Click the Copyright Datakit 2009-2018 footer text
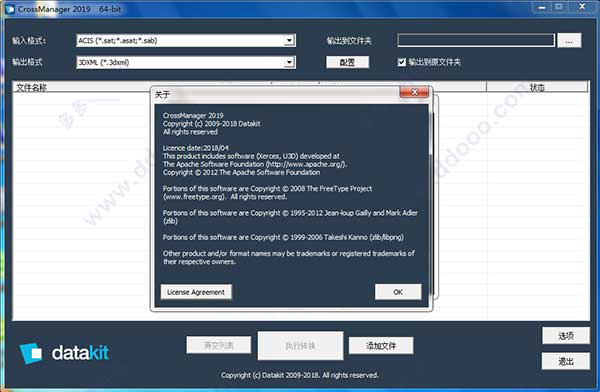600x392 pixels. 300,375
